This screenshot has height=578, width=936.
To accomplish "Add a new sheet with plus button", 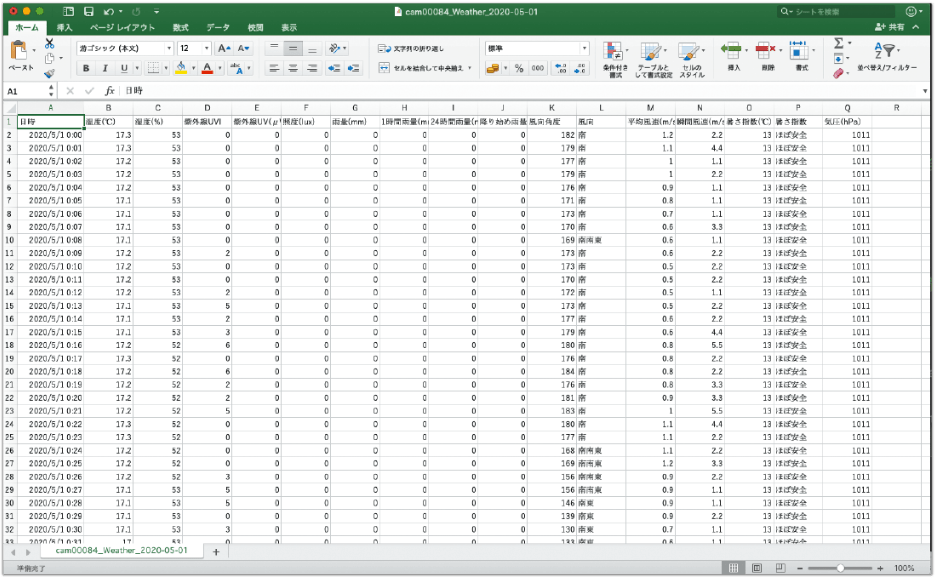I will point(216,552).
